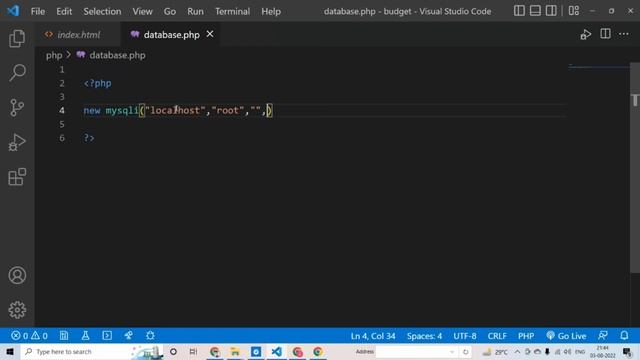Open the Extensions view

click(17, 177)
